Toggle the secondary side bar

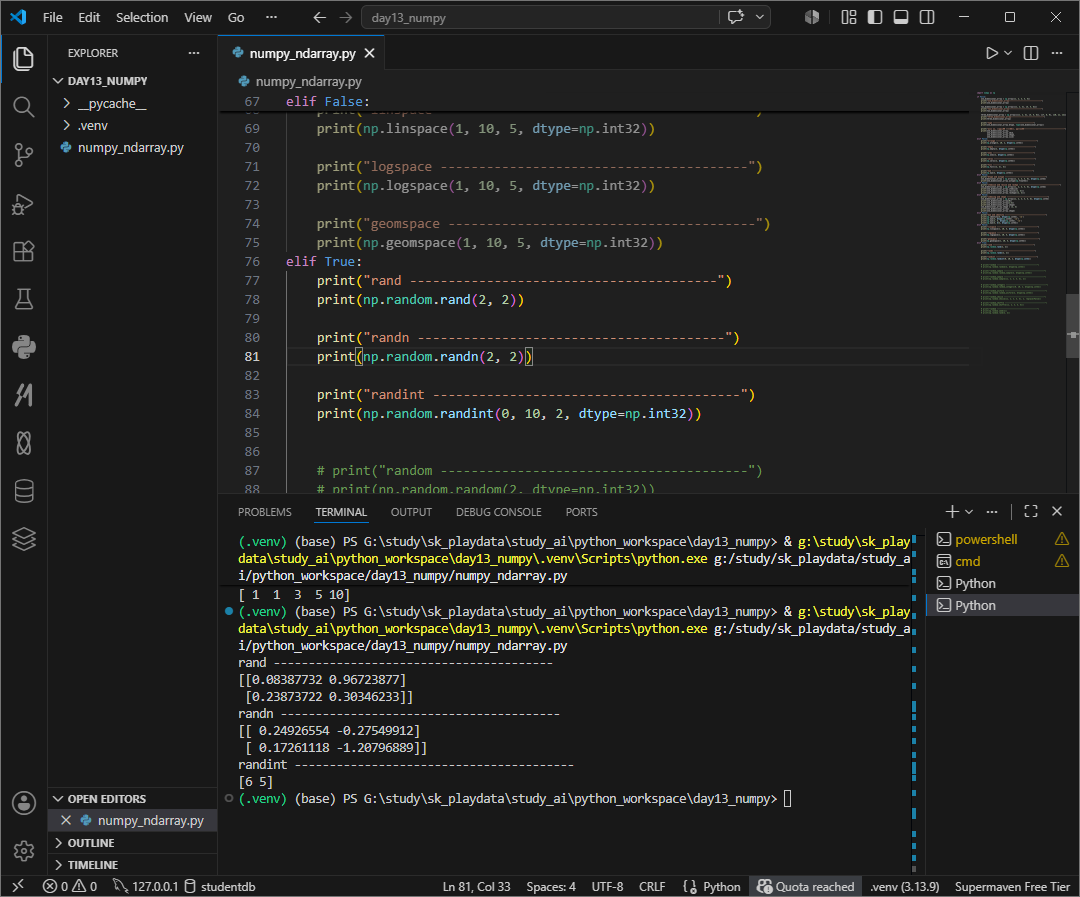click(x=927, y=17)
